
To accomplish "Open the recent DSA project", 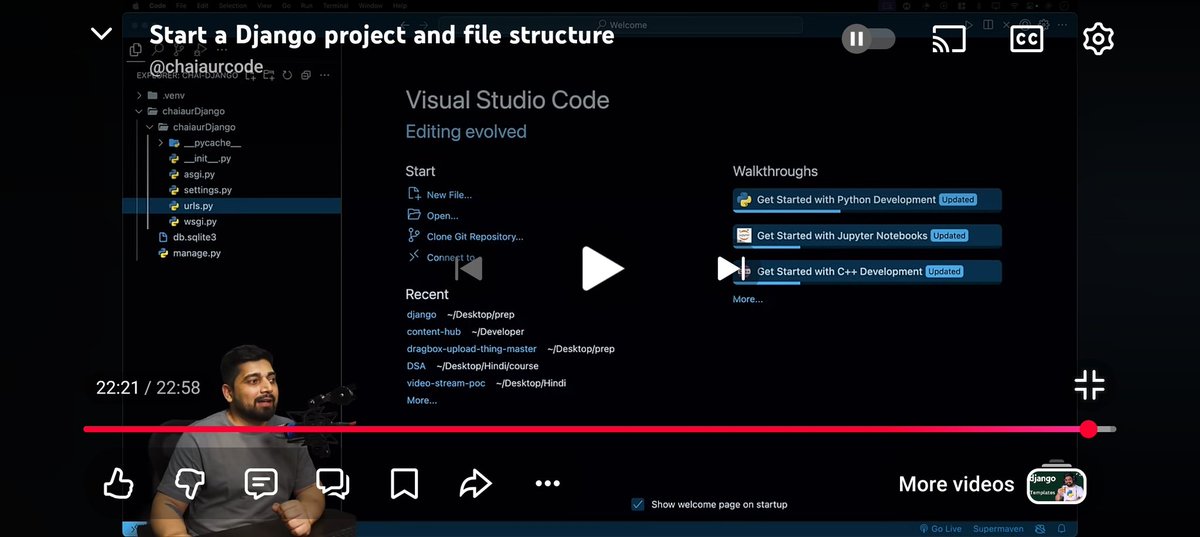I will tap(416, 366).
